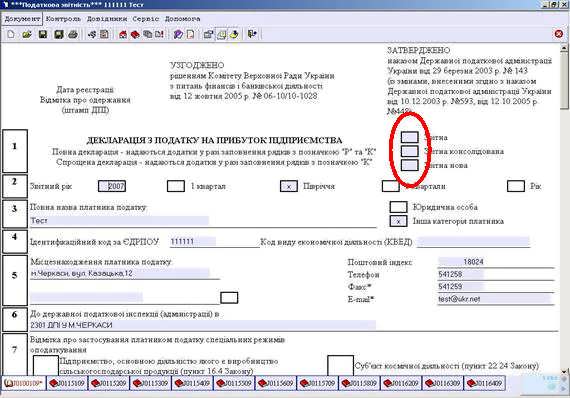This screenshot has height=398, width=570.
Task: Click the Open folder toolbar icon
Action: [27, 35]
